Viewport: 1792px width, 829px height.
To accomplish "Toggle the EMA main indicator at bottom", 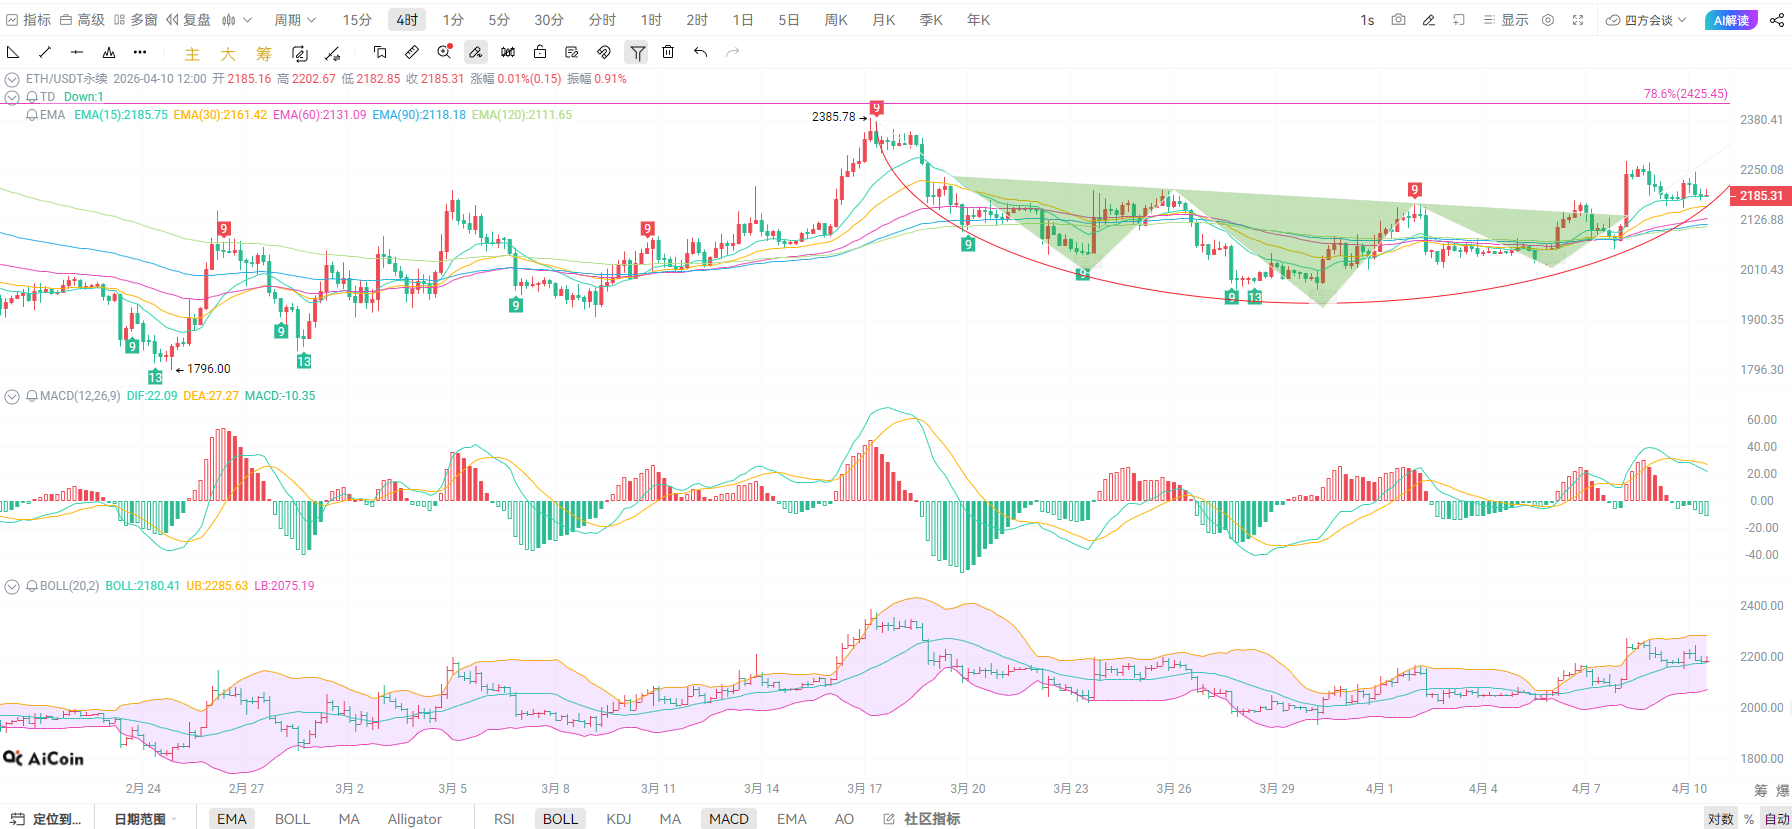I will pyautogui.click(x=231, y=819).
